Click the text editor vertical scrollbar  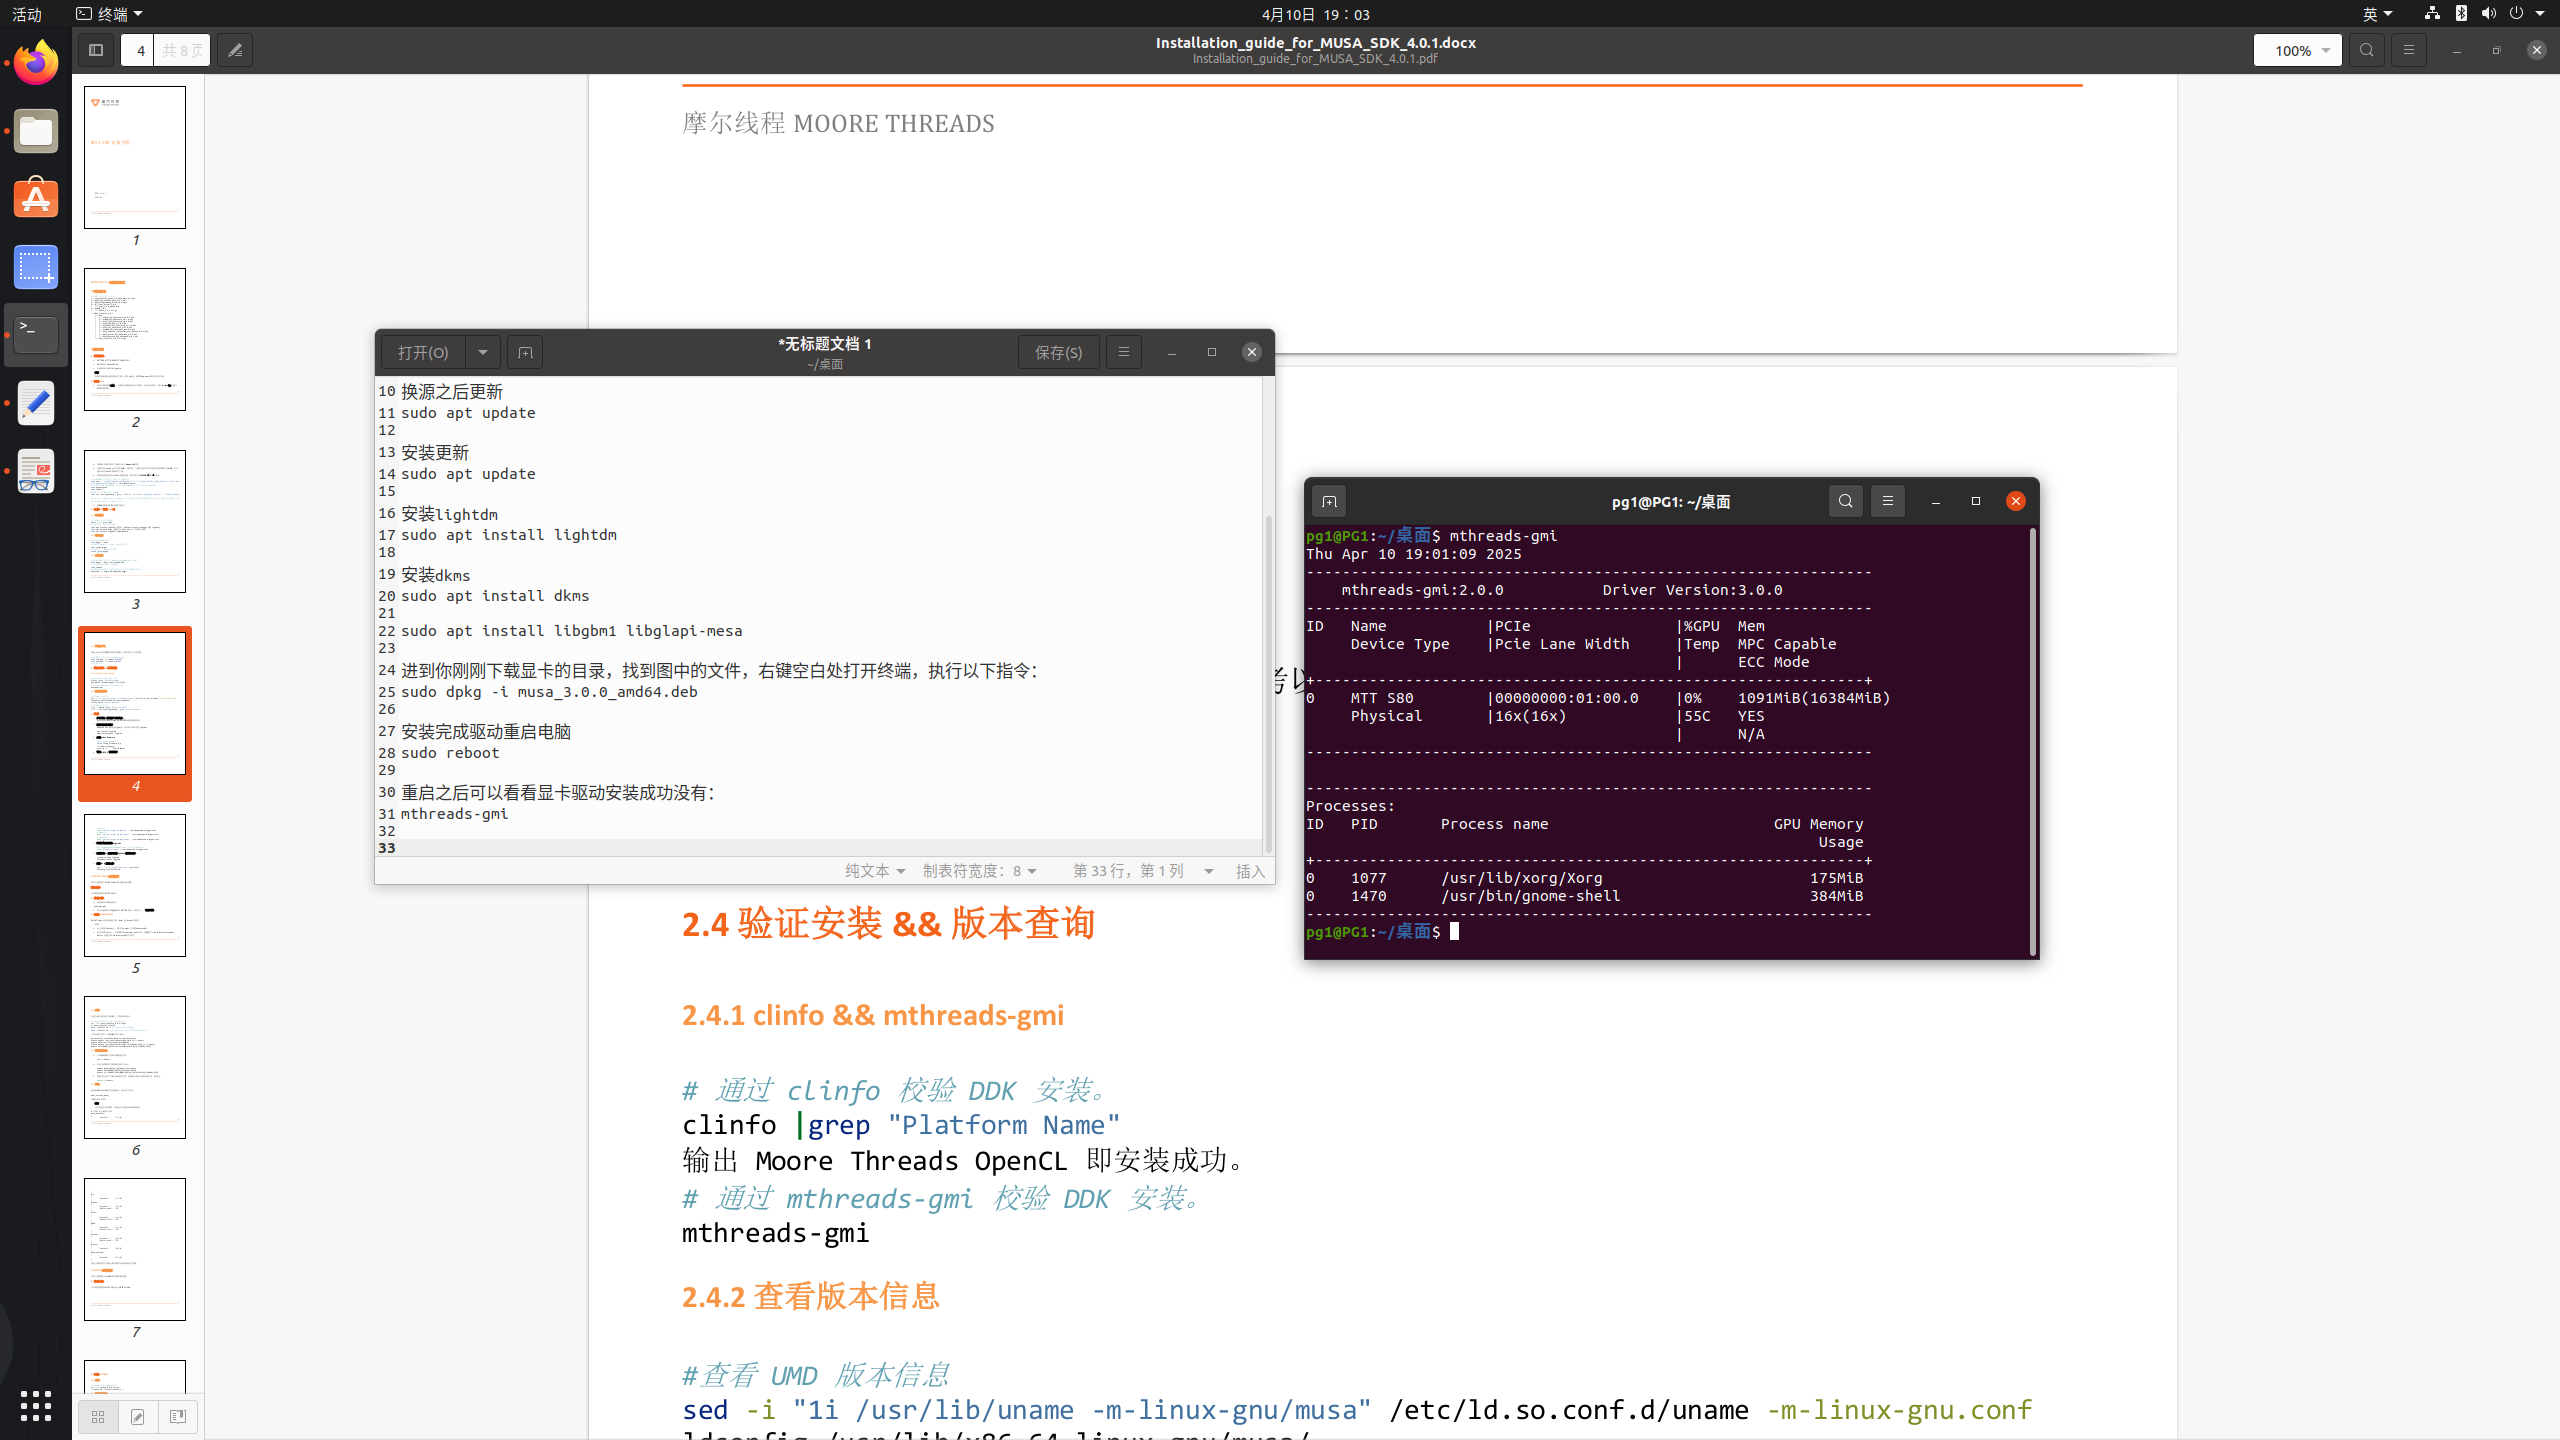point(1269,683)
